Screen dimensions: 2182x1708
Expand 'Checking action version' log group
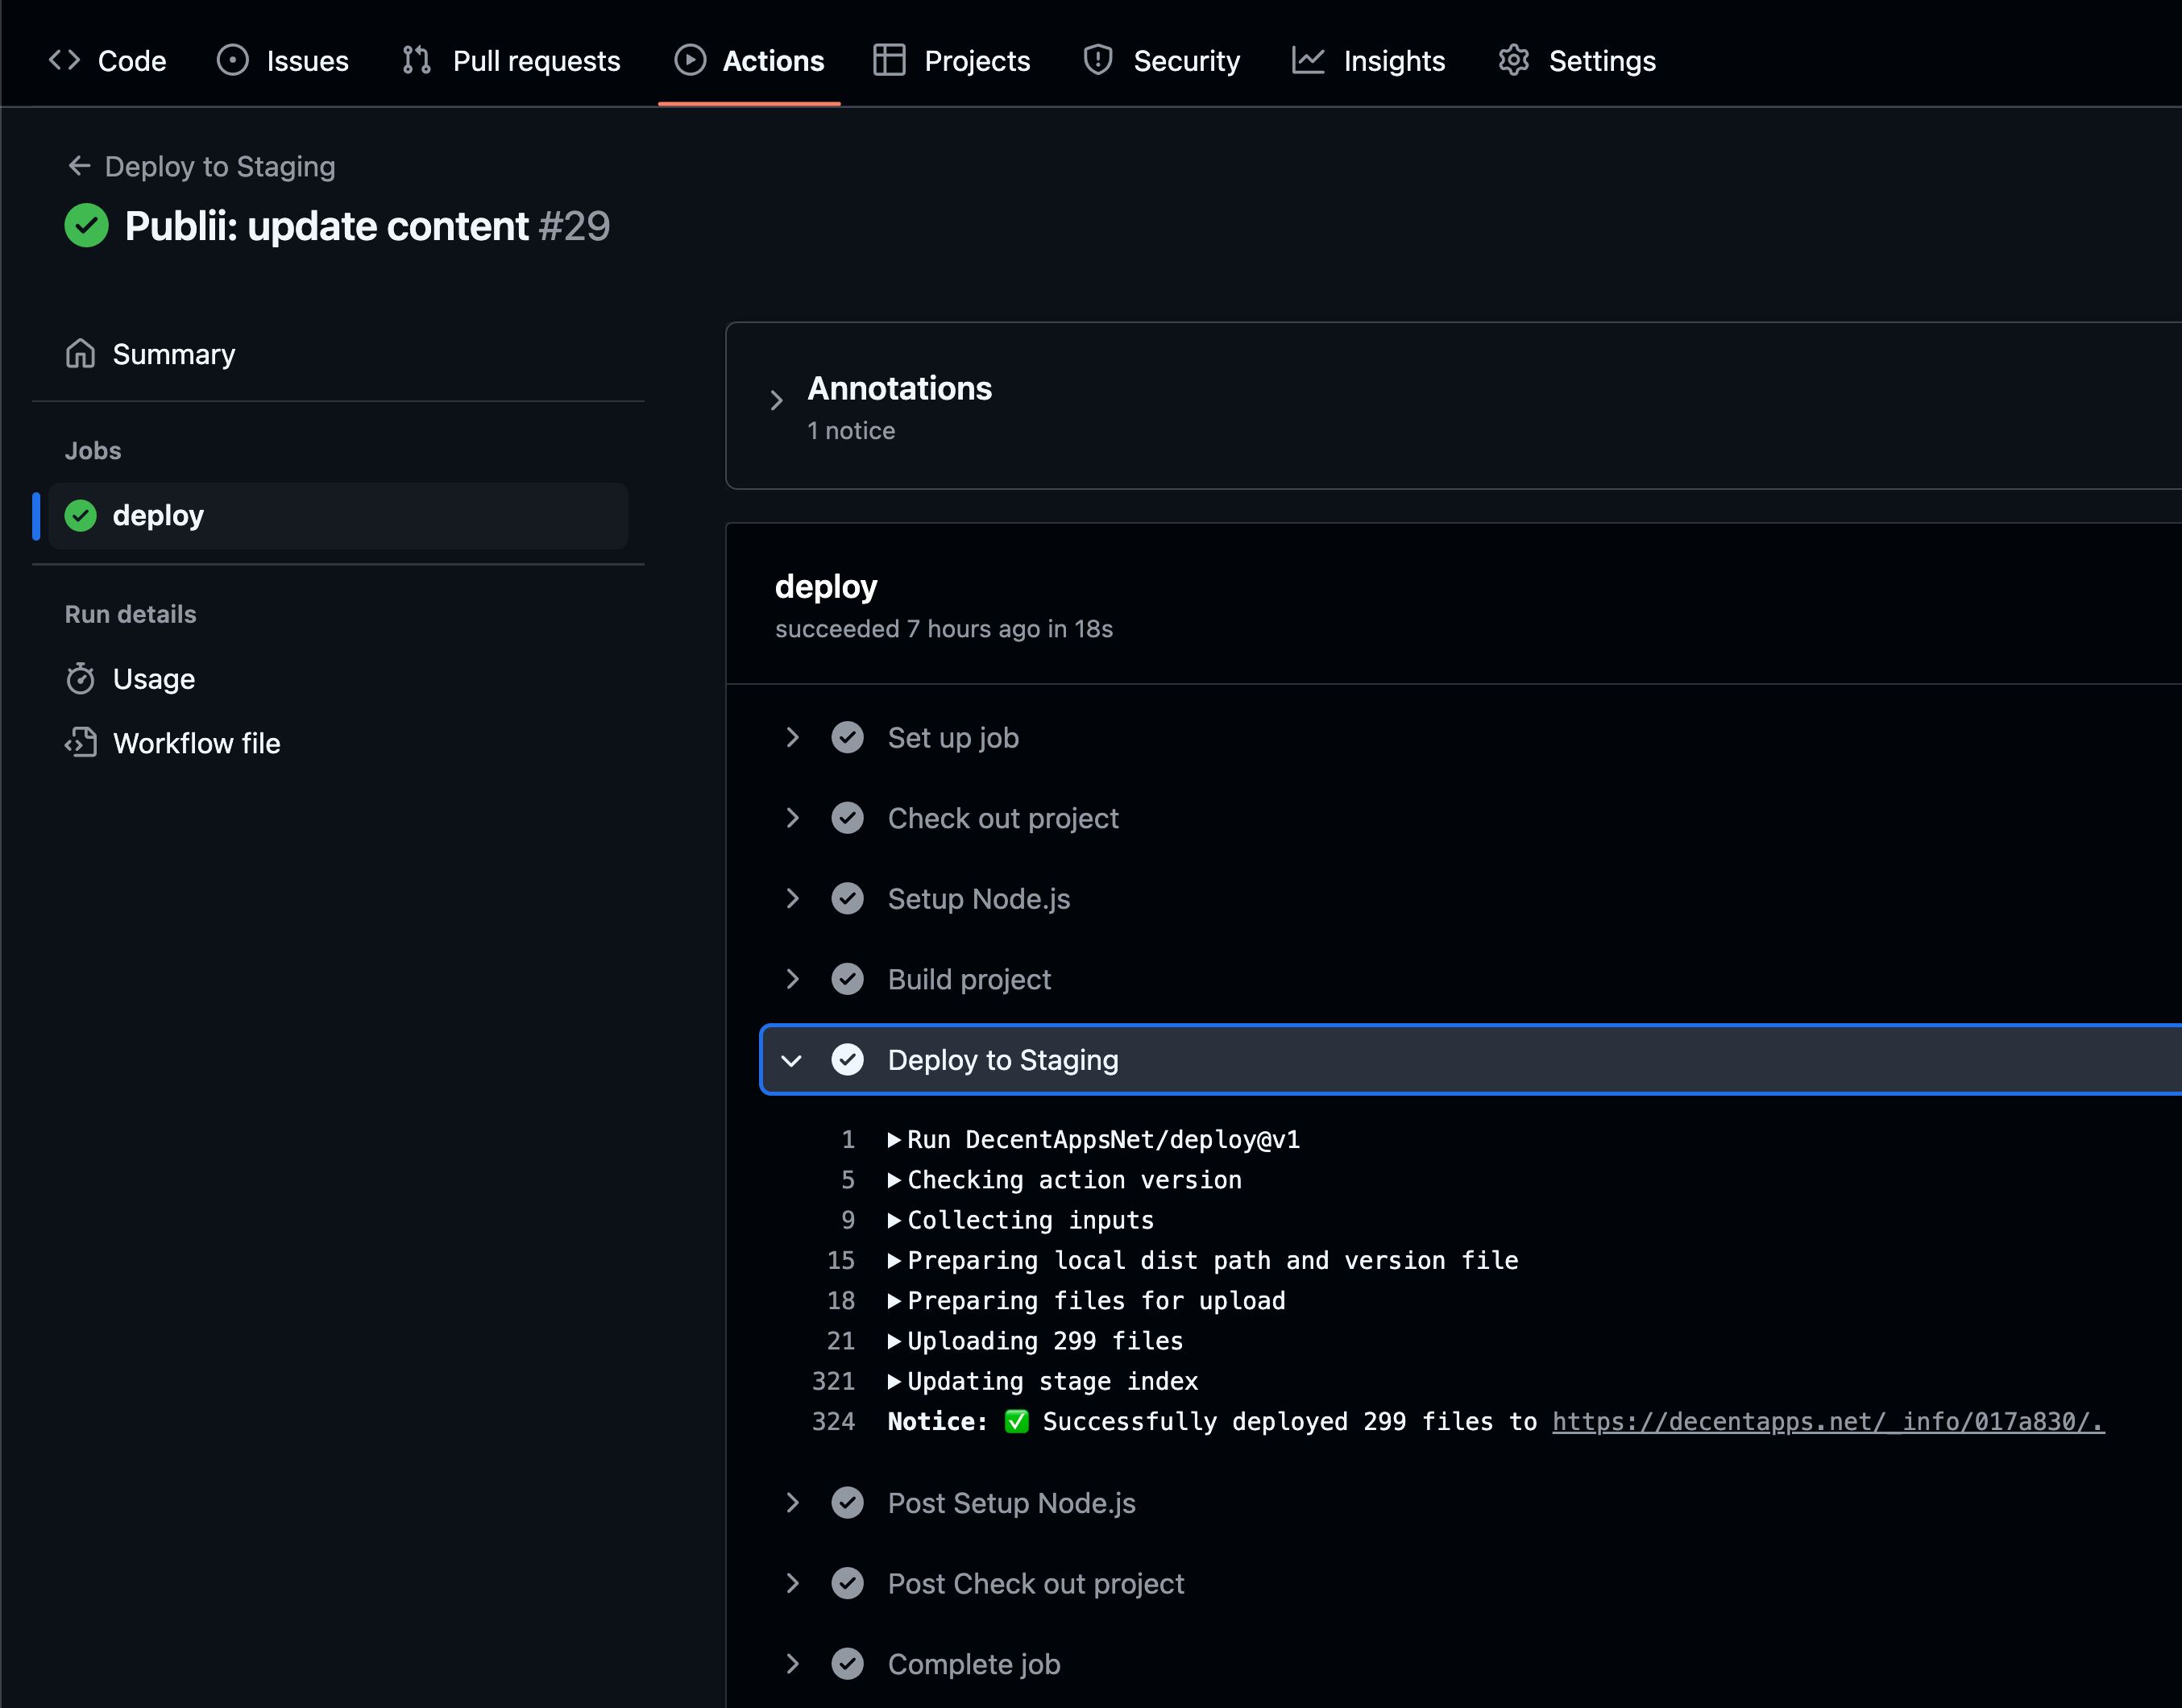[1065, 1180]
